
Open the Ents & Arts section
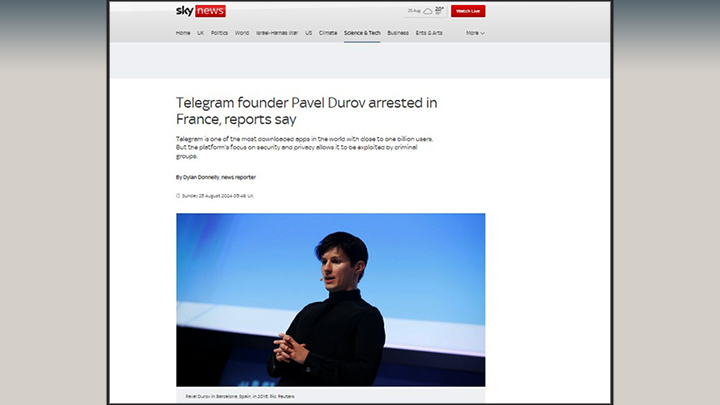pyautogui.click(x=429, y=33)
